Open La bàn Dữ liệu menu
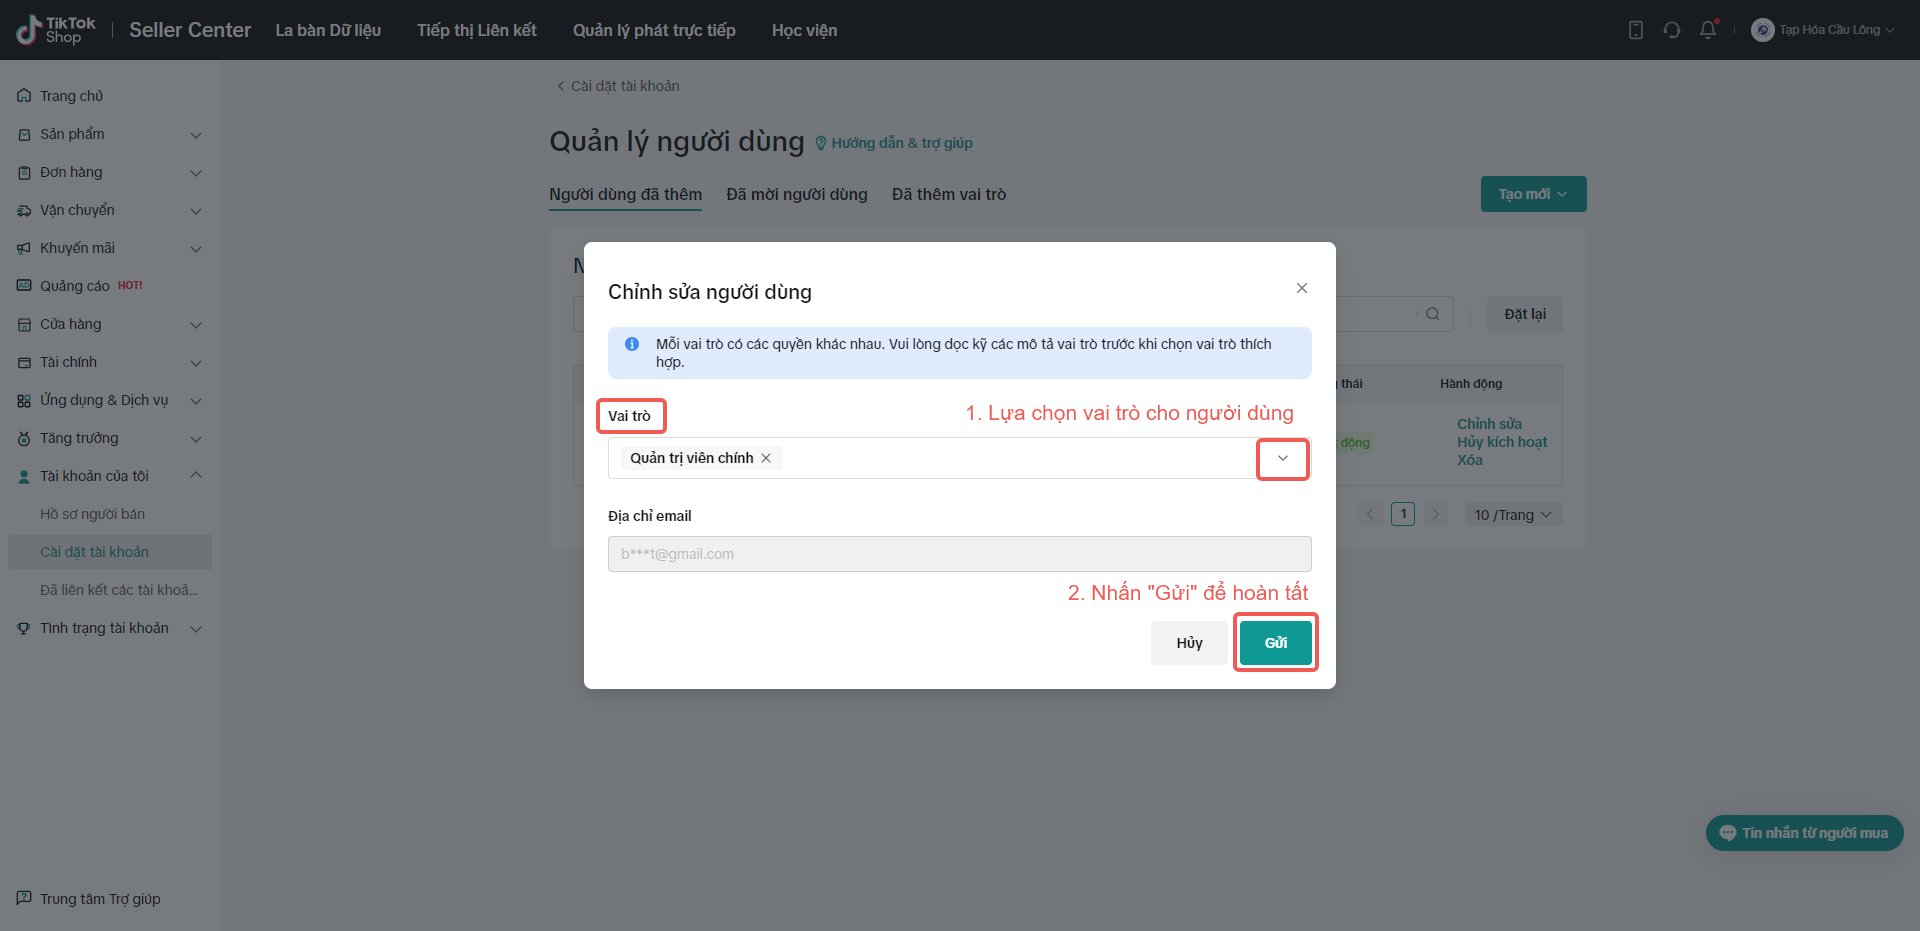 click(328, 30)
